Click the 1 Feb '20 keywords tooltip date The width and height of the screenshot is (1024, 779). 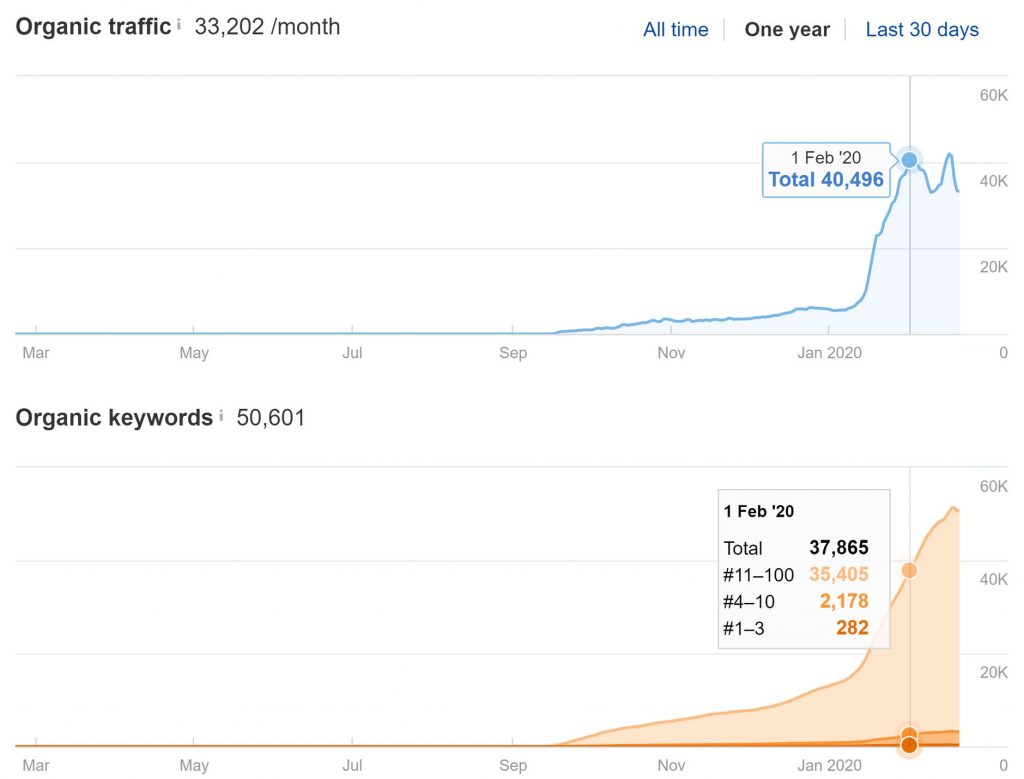click(x=758, y=511)
